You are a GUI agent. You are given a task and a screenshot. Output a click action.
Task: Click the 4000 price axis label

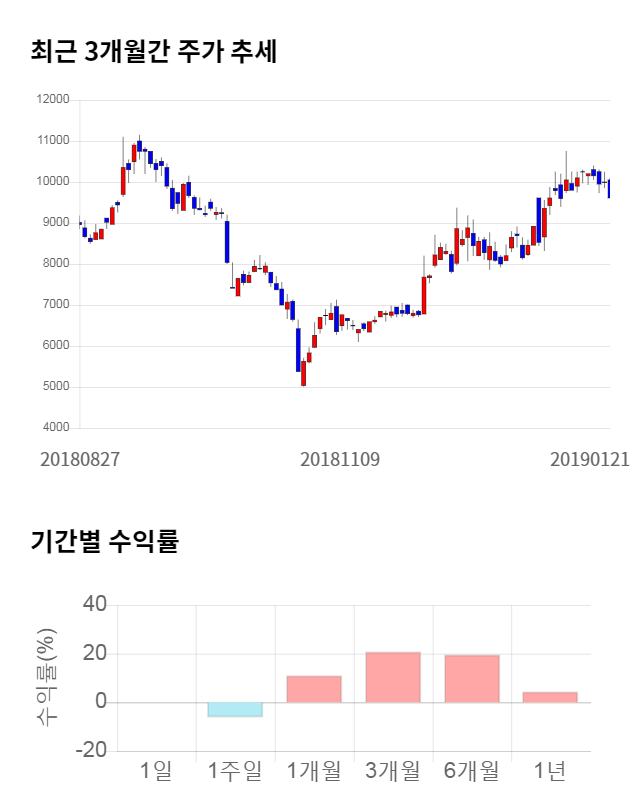pos(55,428)
